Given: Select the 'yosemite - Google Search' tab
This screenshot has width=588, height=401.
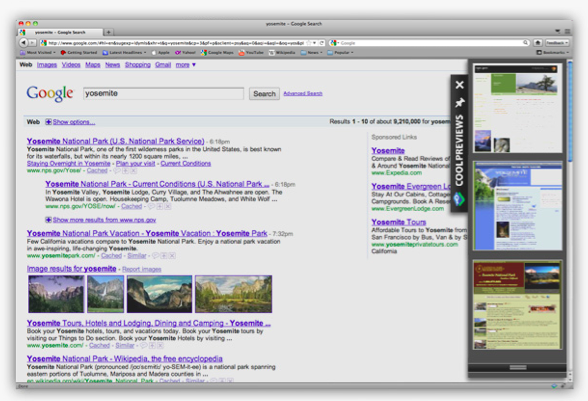Looking at the screenshot, I should point(60,32).
